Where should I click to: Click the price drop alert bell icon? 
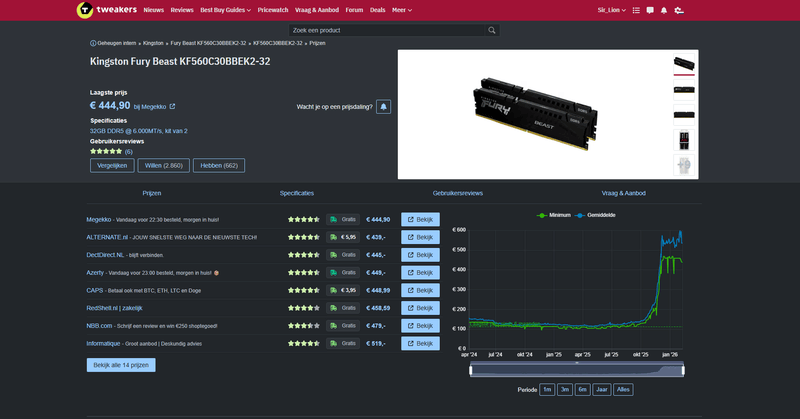(383, 106)
